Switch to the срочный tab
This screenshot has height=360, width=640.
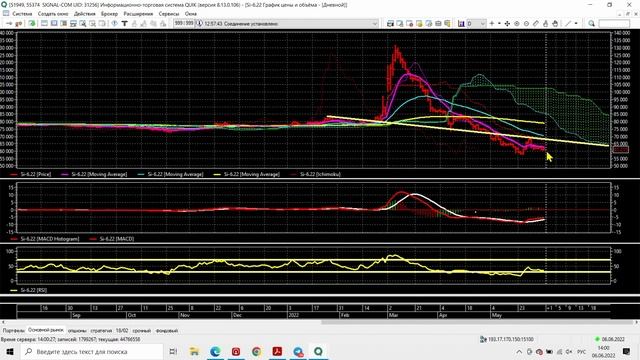pyautogui.click(x=142, y=331)
